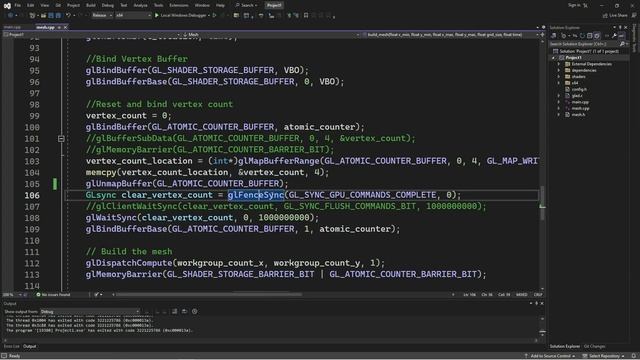
Task: Click the Visual Studio logo icon
Action: (x=7, y=6)
